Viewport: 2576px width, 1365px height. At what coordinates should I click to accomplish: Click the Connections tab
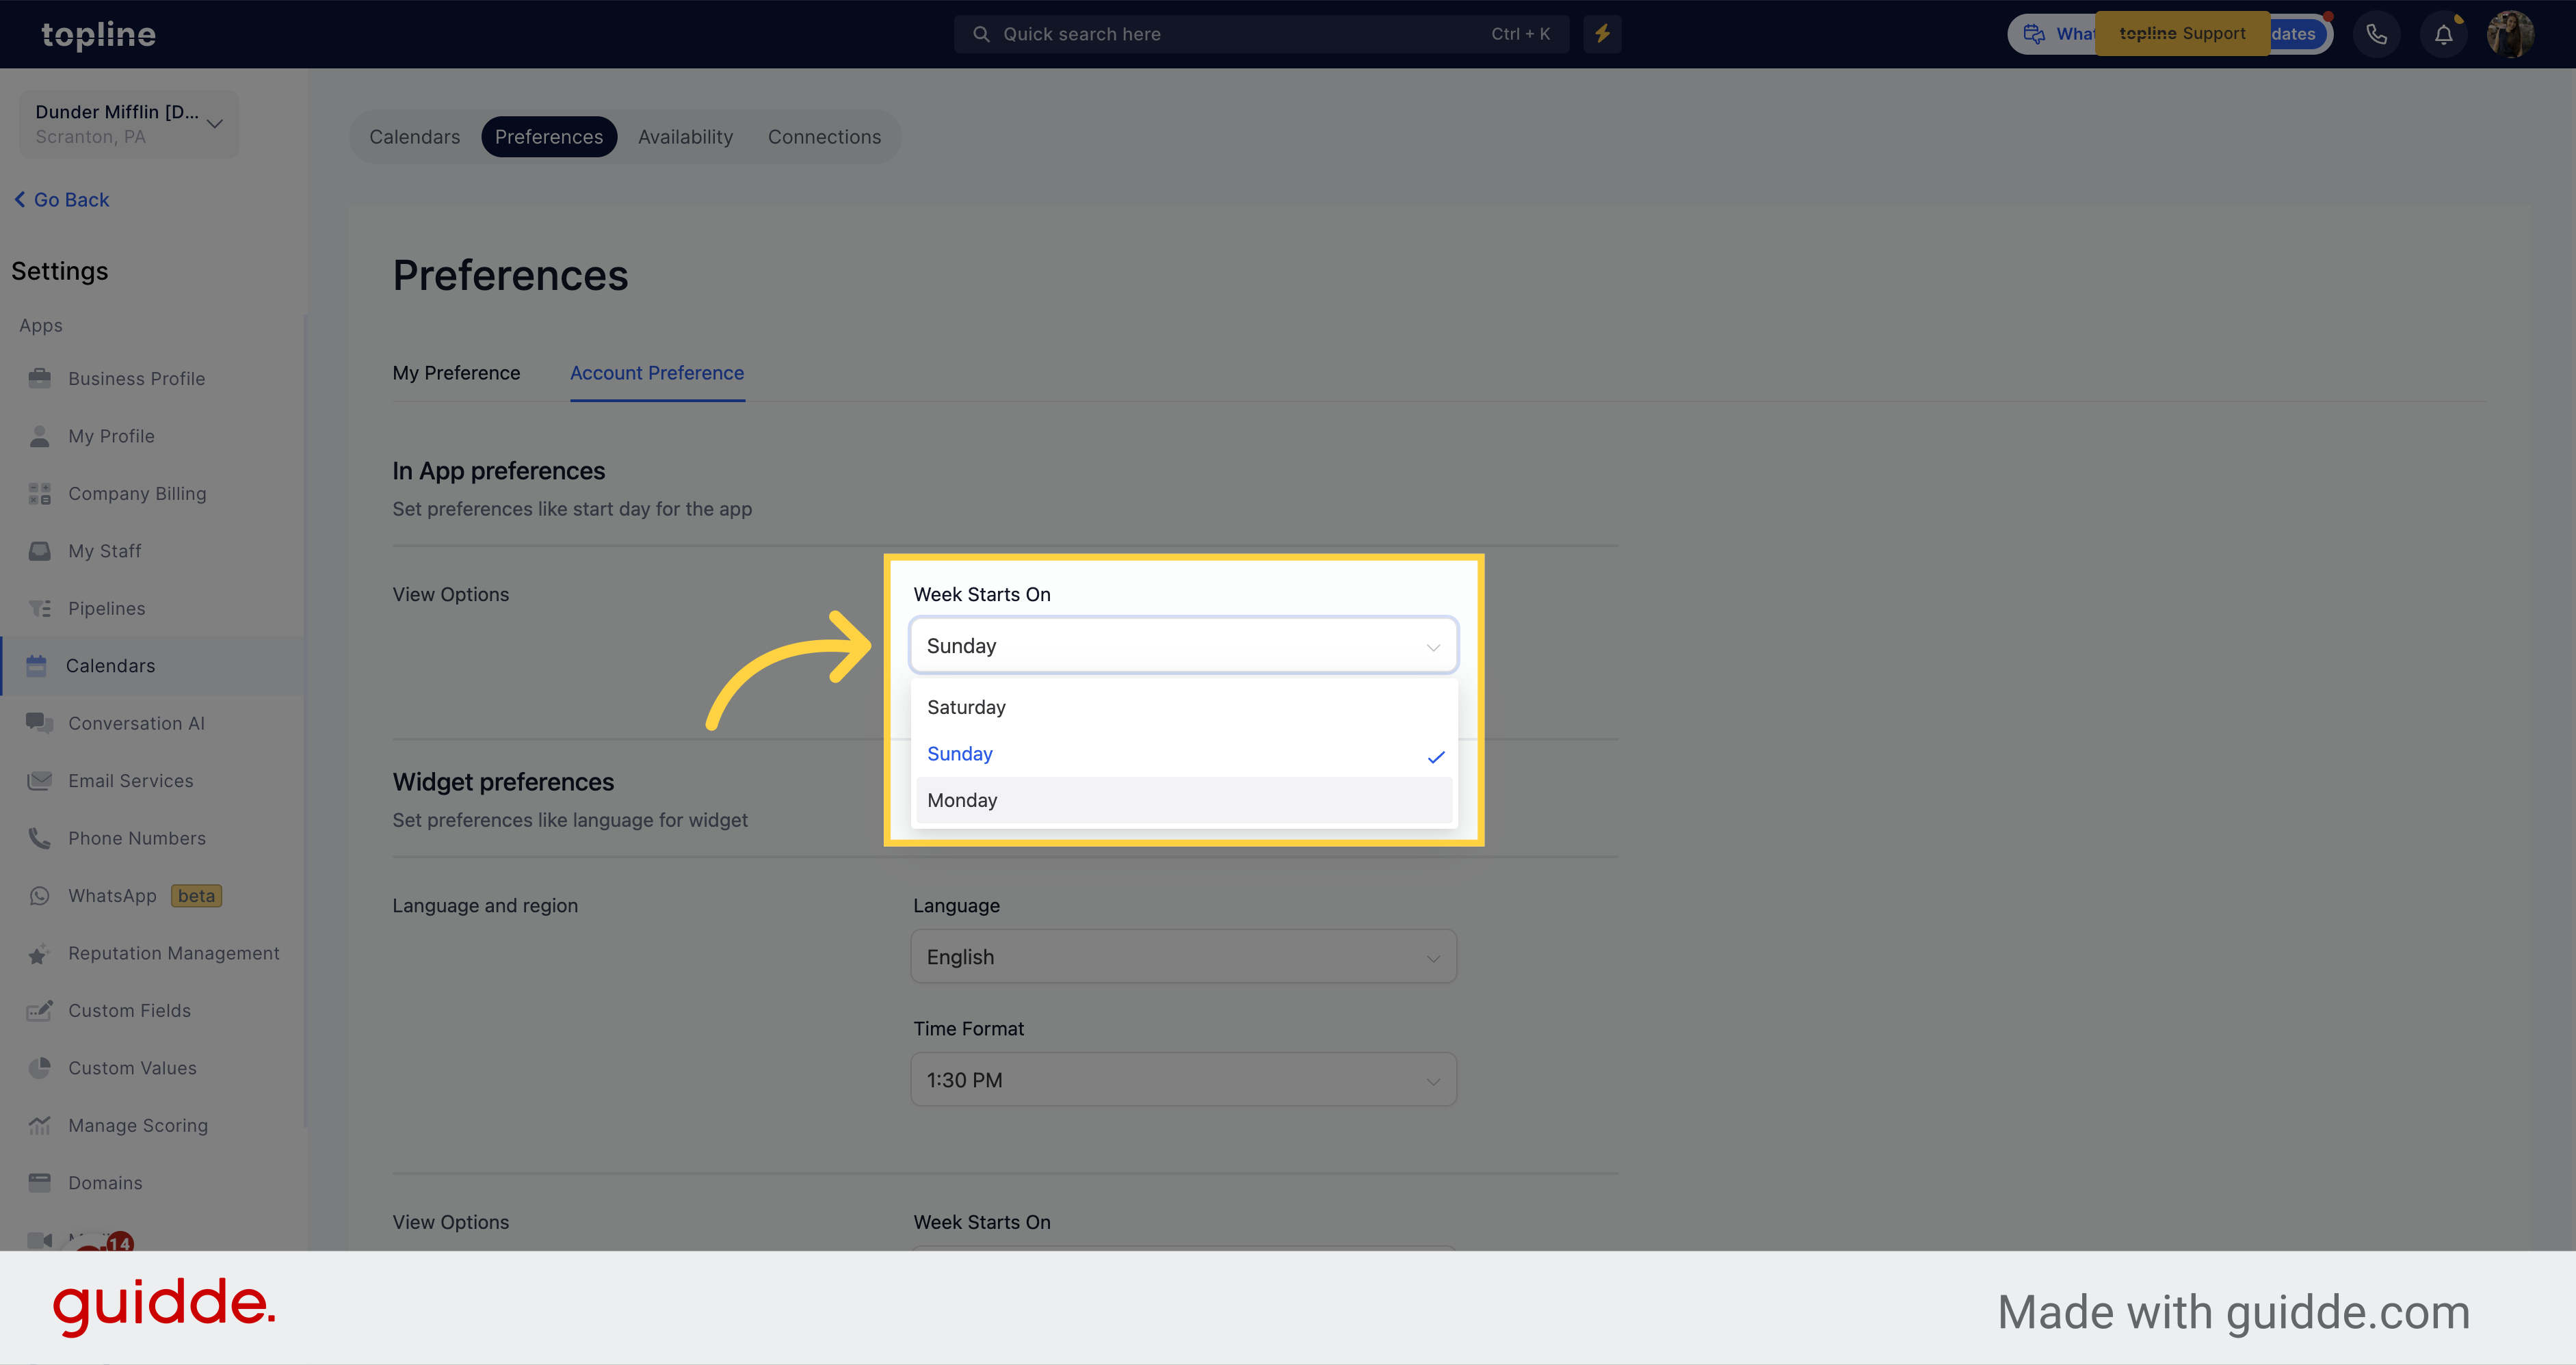click(x=825, y=136)
